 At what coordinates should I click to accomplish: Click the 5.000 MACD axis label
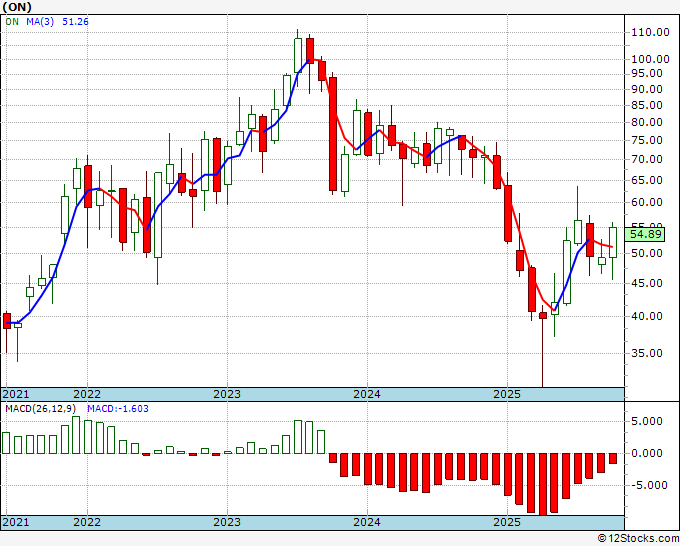point(647,422)
